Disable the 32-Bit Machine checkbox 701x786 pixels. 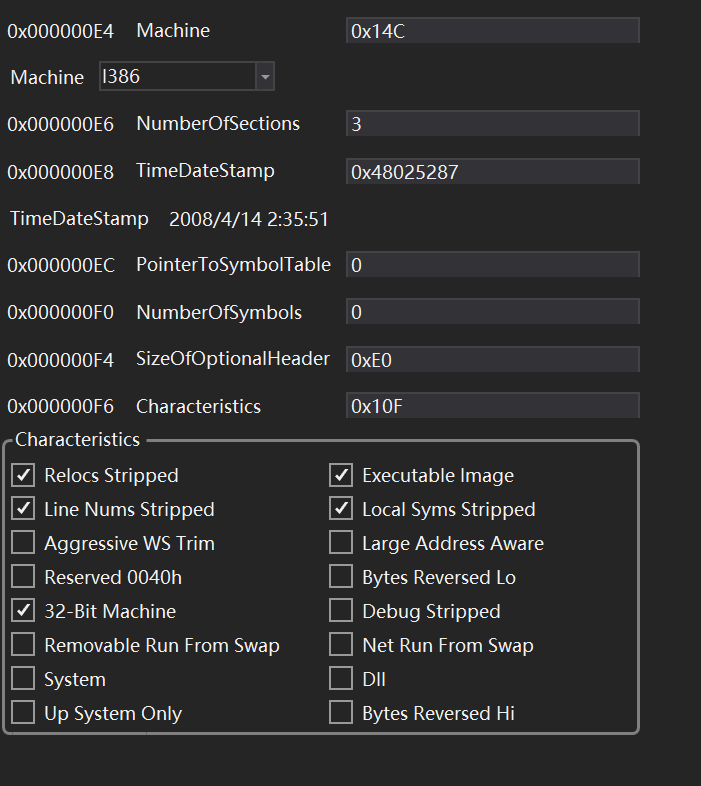tap(23, 611)
